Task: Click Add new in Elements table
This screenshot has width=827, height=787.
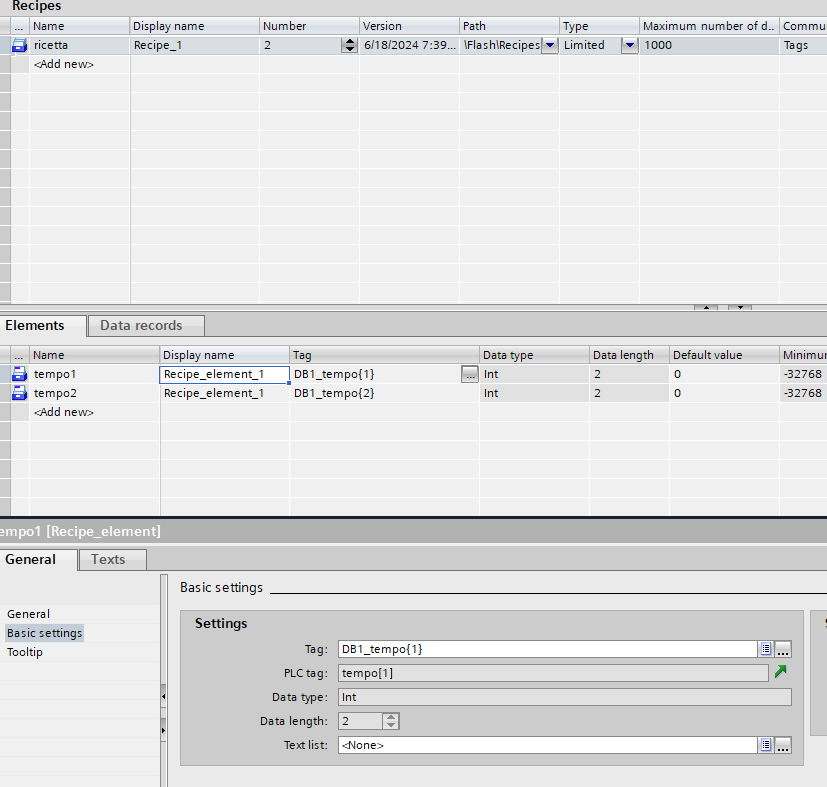Action: (64, 412)
